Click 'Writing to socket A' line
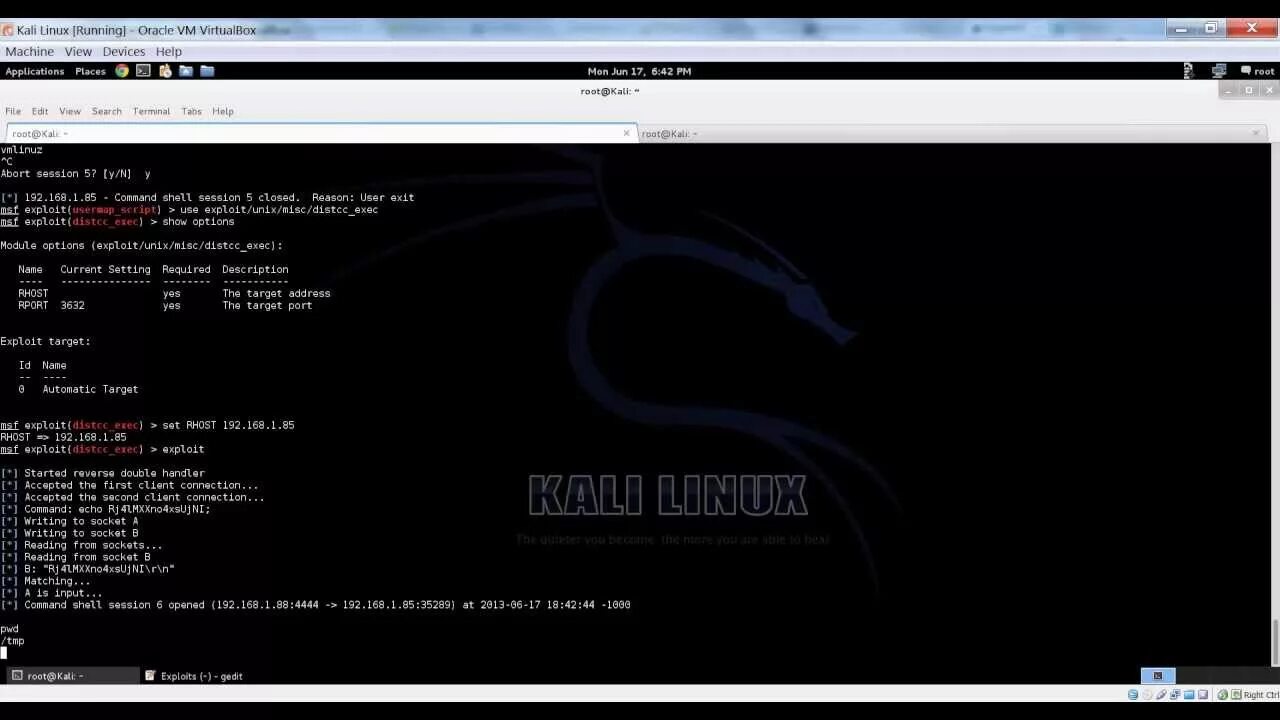This screenshot has width=1280, height=720. pos(69,521)
